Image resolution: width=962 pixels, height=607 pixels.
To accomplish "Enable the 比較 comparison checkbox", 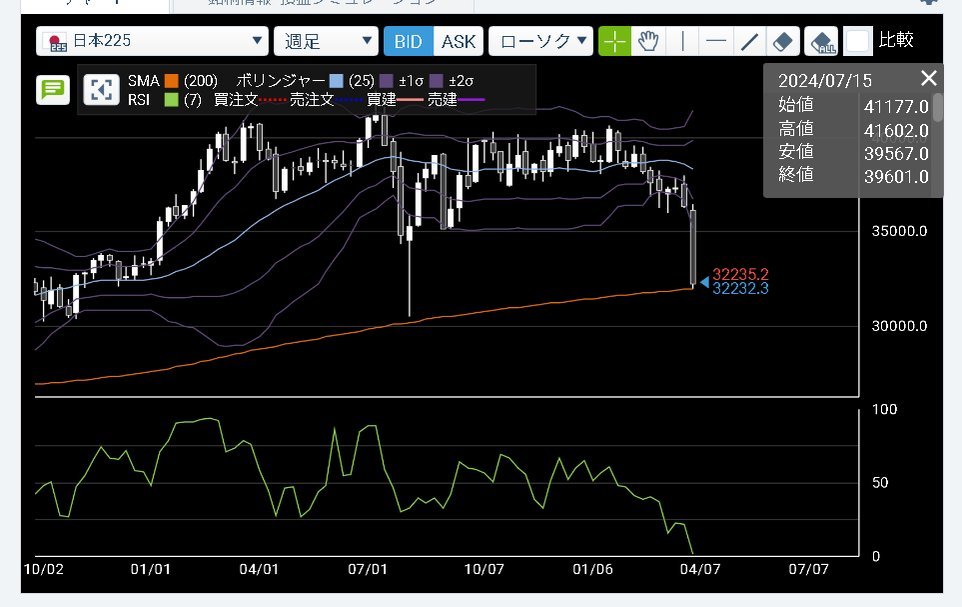I will coord(858,41).
